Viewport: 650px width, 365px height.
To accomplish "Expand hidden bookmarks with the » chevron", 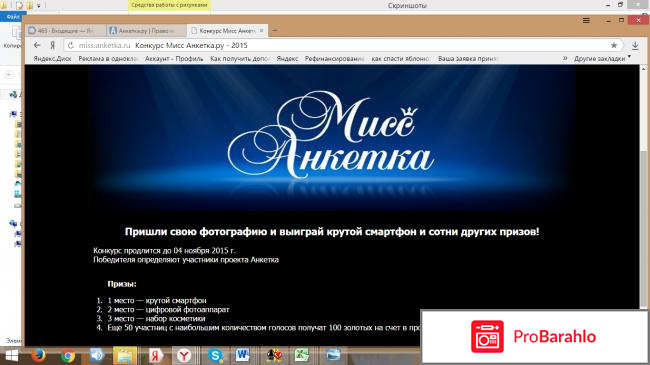I will [x=565, y=58].
